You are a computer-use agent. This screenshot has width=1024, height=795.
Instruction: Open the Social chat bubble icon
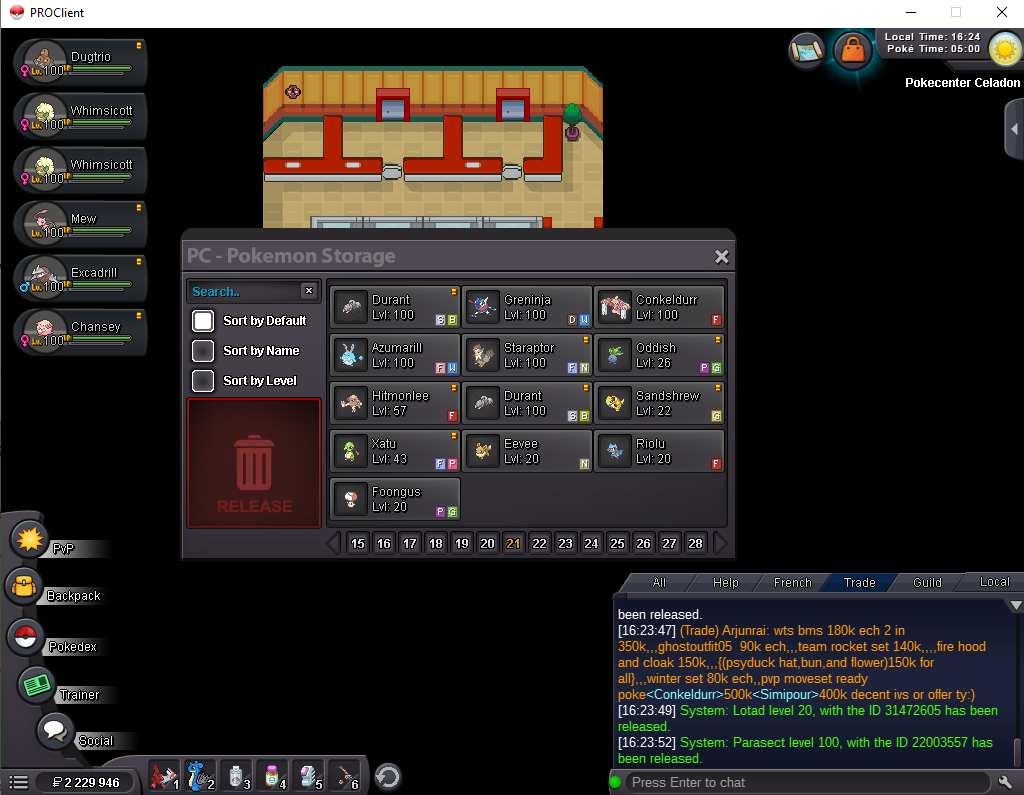pos(54,730)
